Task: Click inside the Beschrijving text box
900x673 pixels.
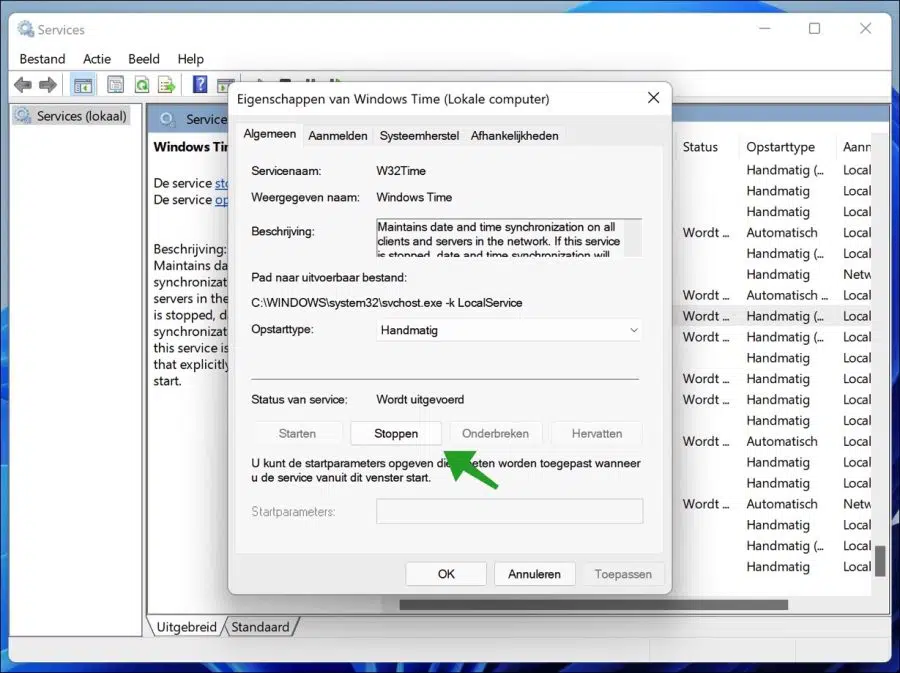Action: [499, 238]
